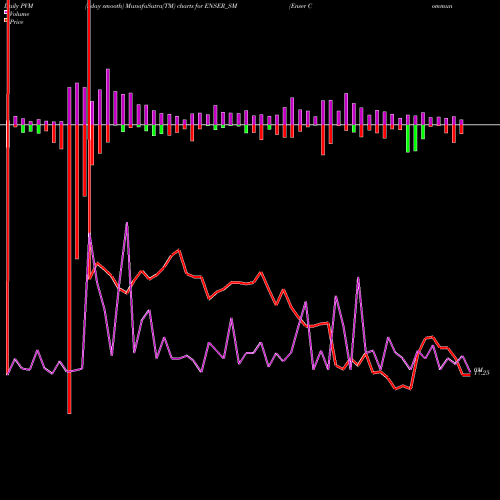
Task: Select the Price legend label
Action: (16, 22)
